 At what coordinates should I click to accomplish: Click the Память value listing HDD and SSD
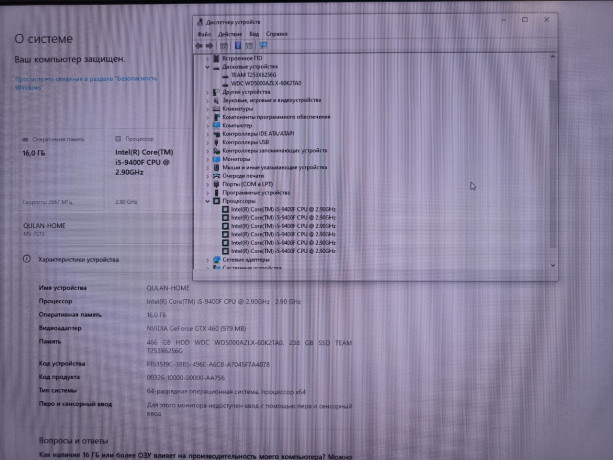coord(249,346)
